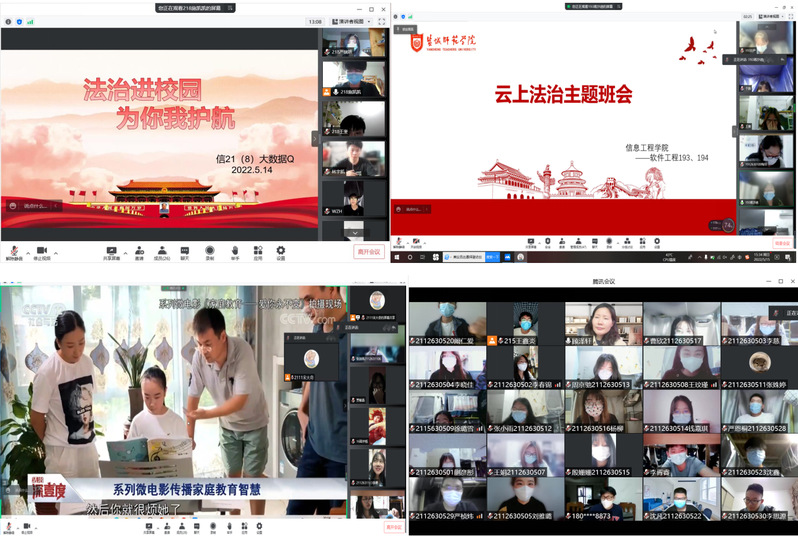Open Apps icon in the top-left meeting toolbar
This screenshot has height=536, width=798.
click(258, 251)
